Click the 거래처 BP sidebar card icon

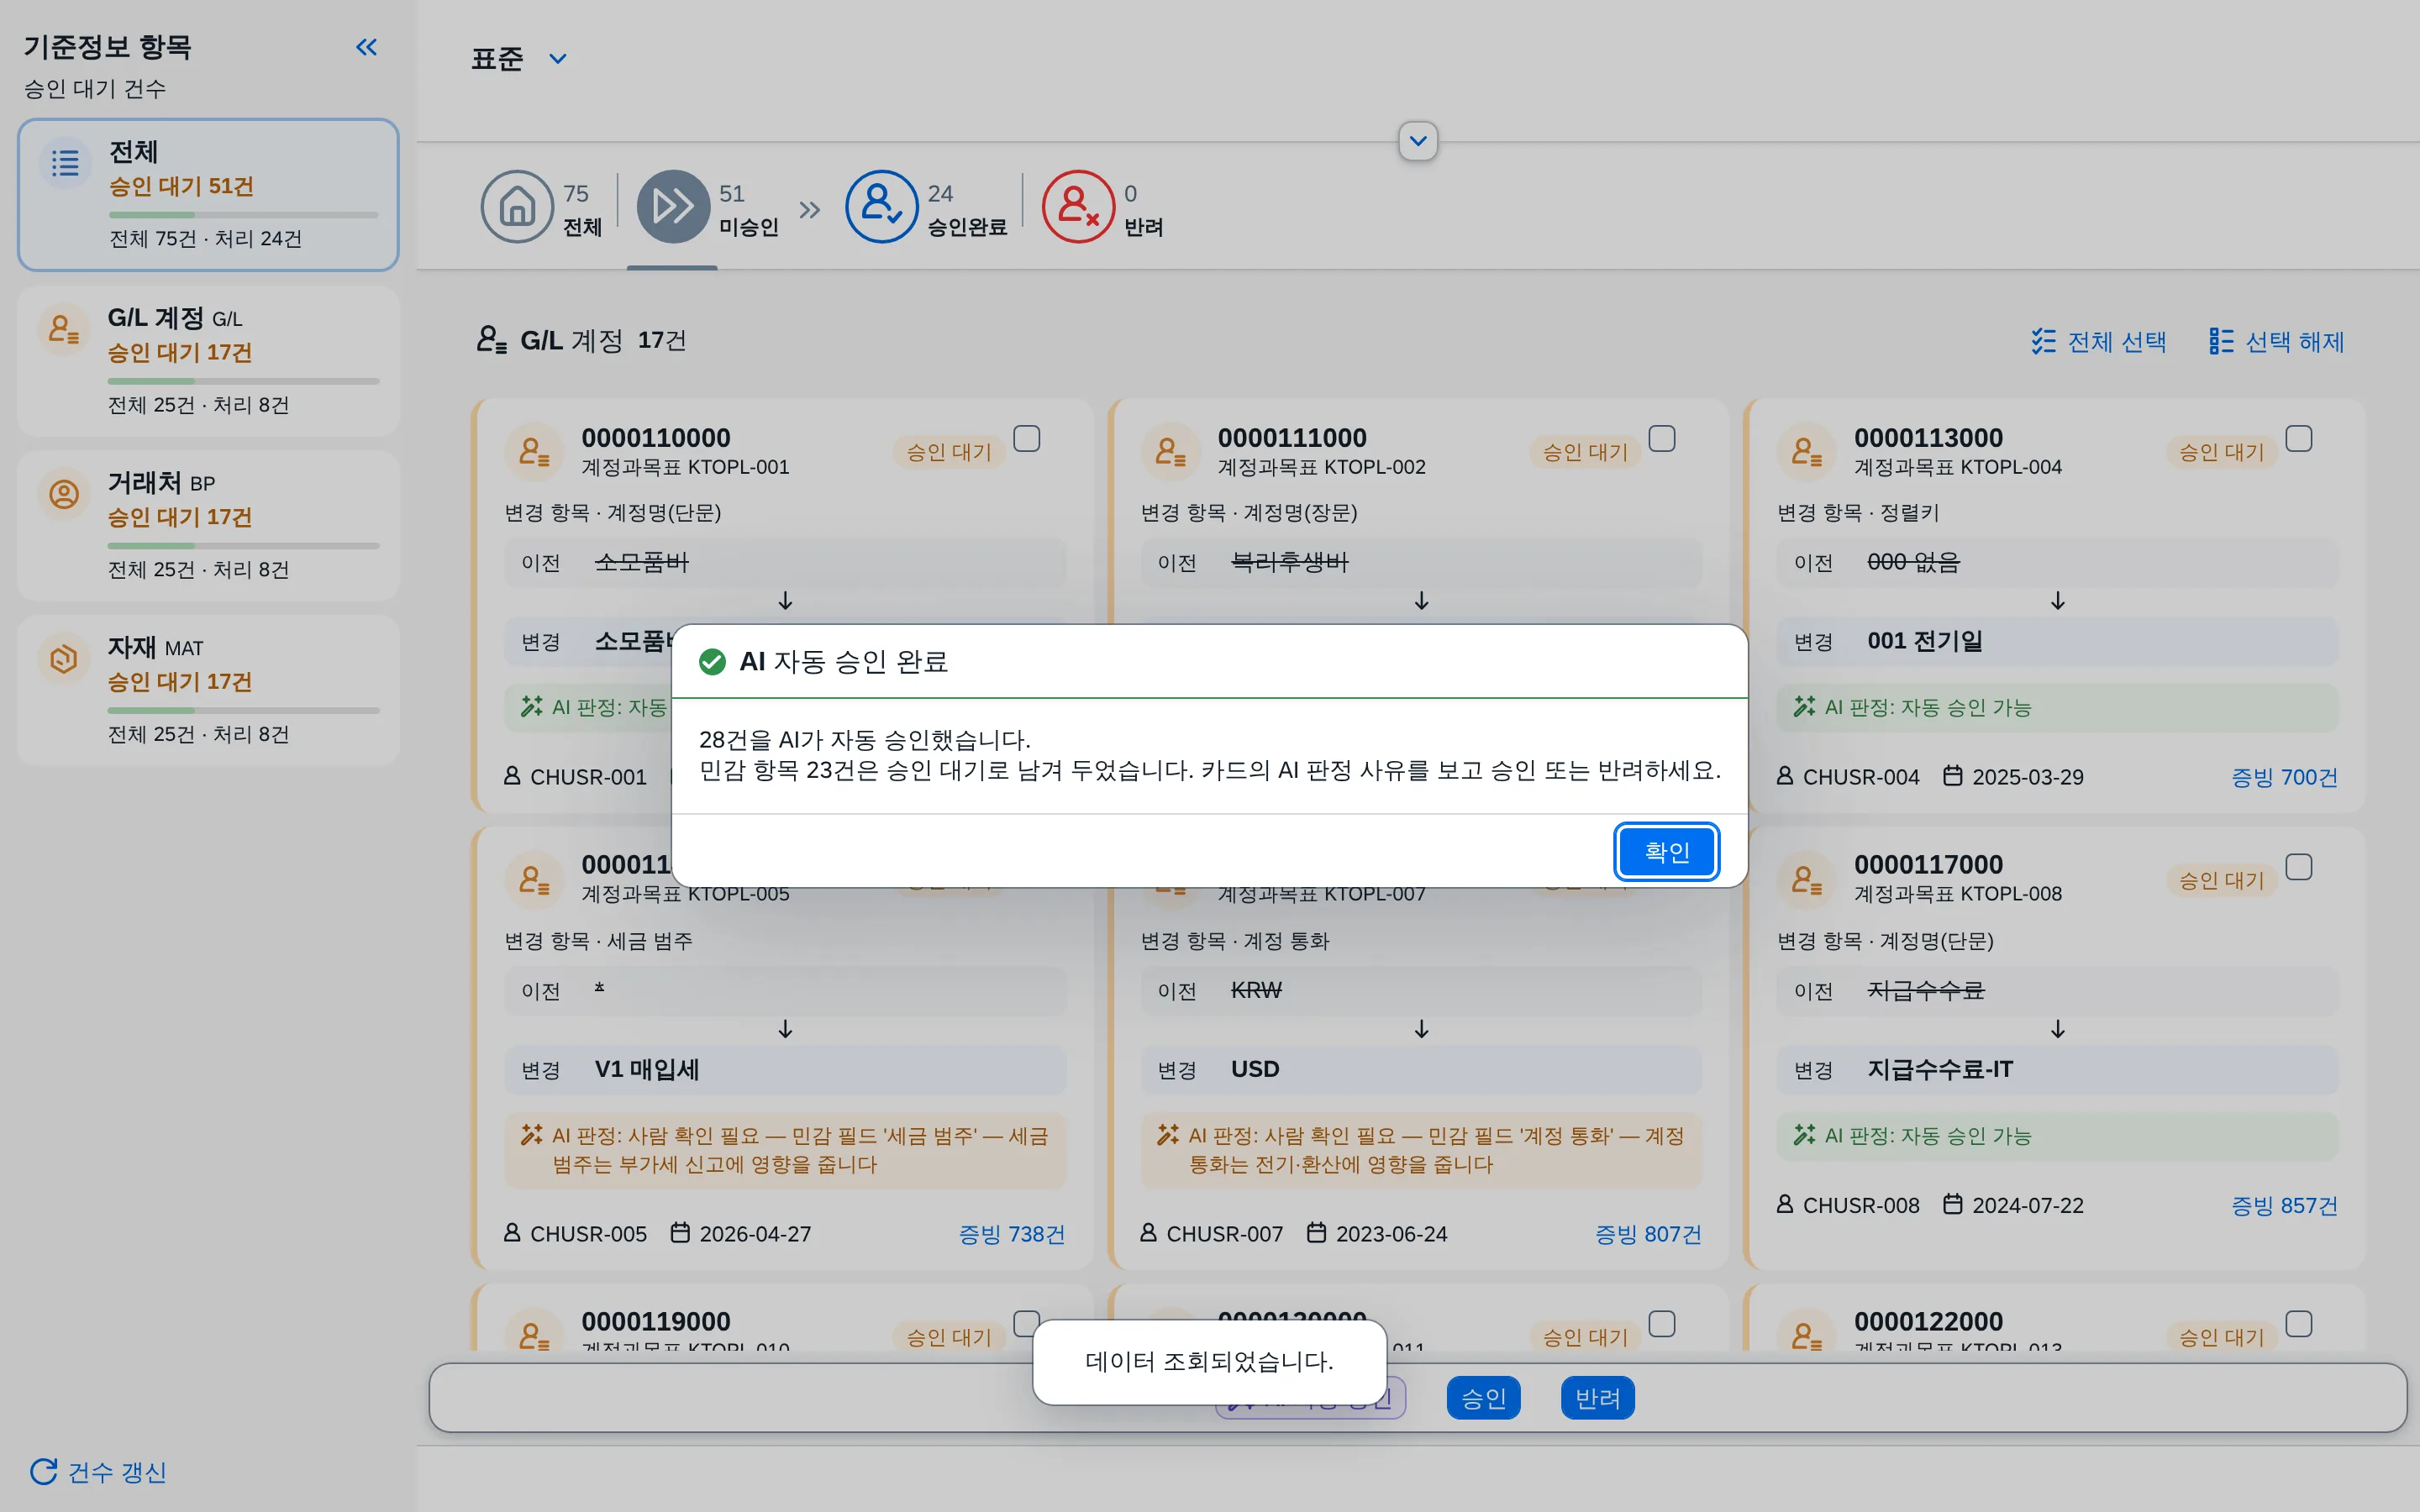64,494
